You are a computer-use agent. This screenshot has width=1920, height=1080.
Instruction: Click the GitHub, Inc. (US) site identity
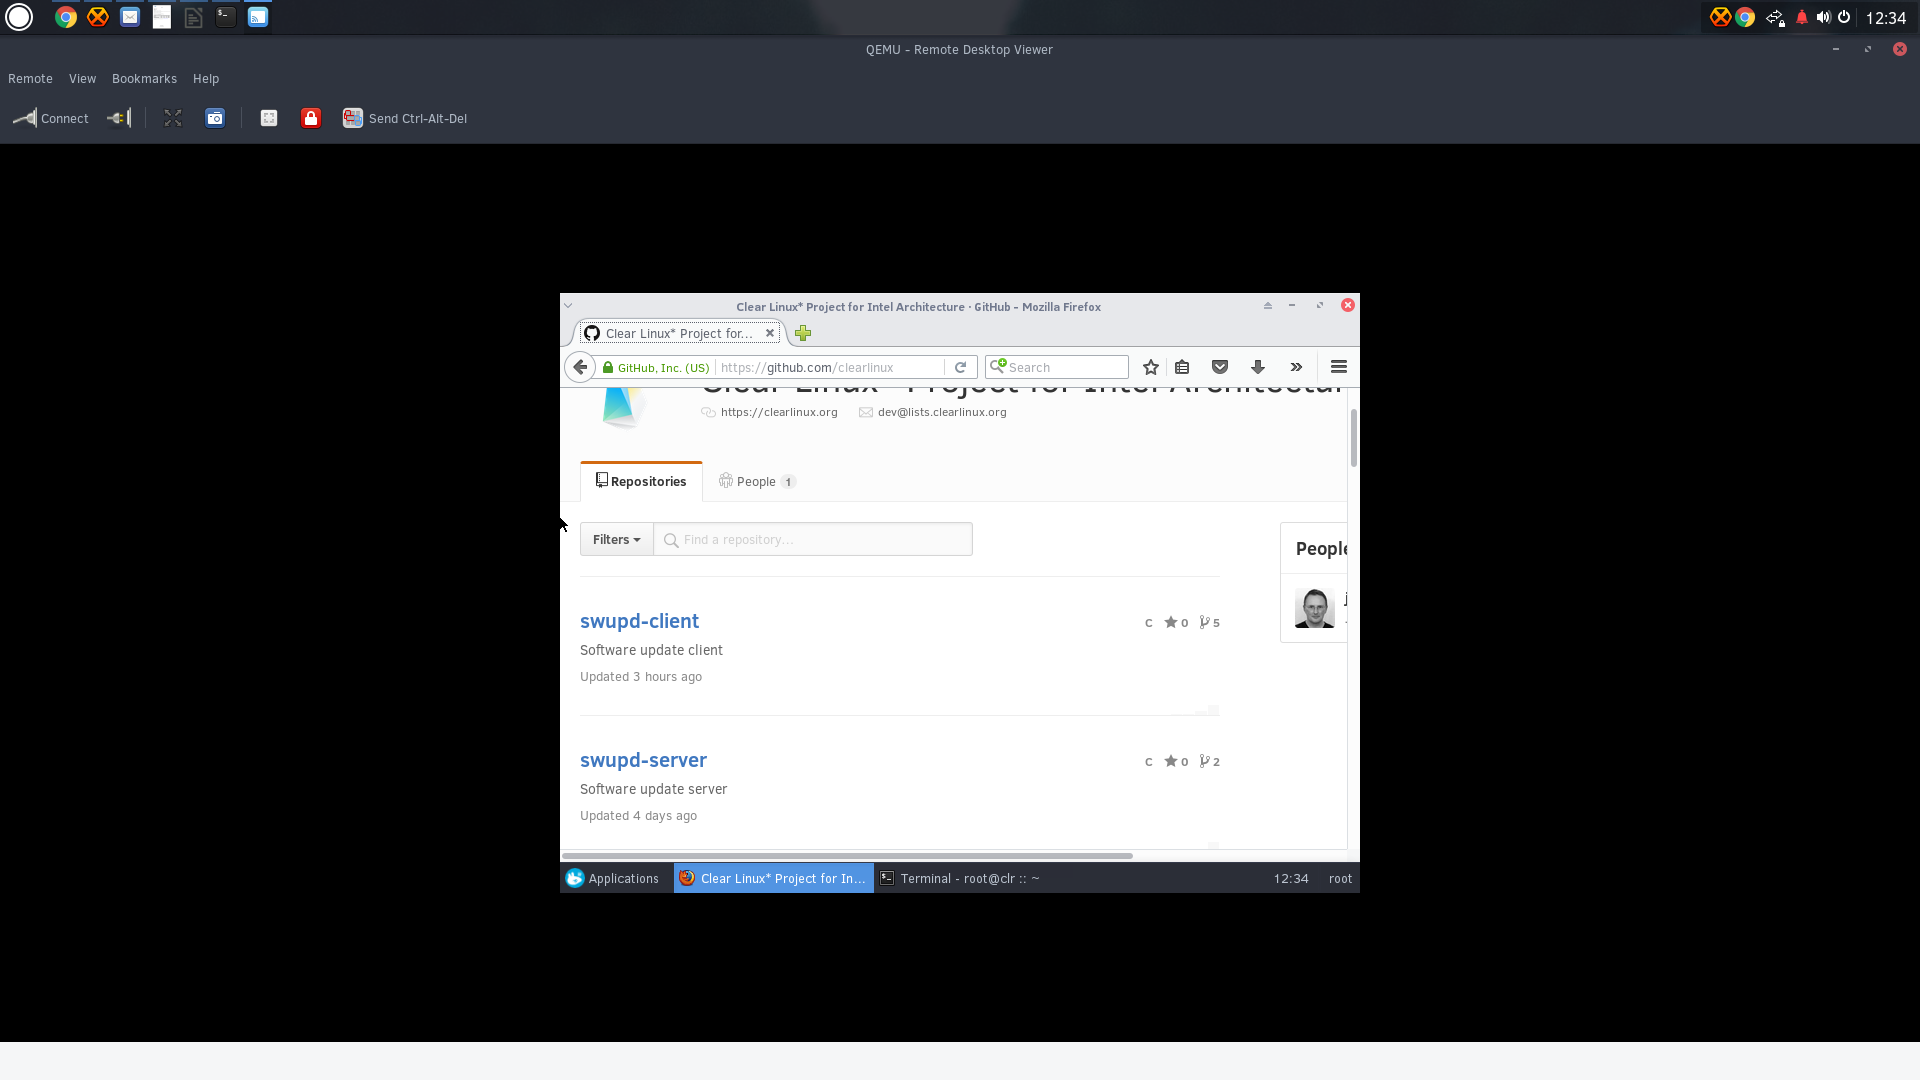[656, 367]
